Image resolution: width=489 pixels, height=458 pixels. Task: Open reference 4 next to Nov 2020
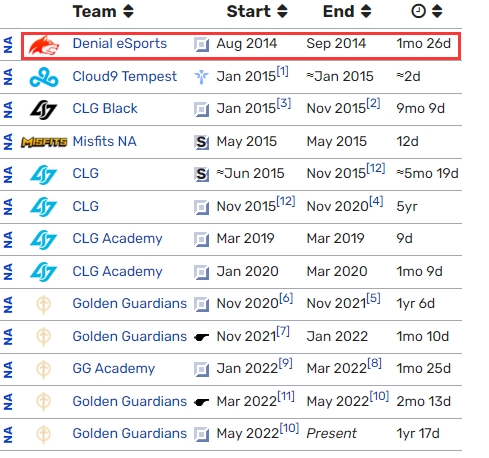click(376, 201)
